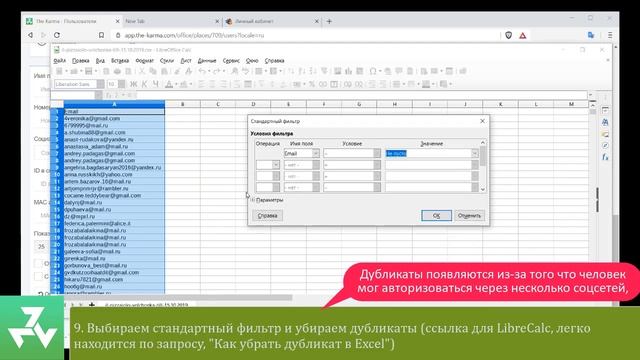Expand the formula bar arrow
The image size is (640, 360).
(591, 95)
